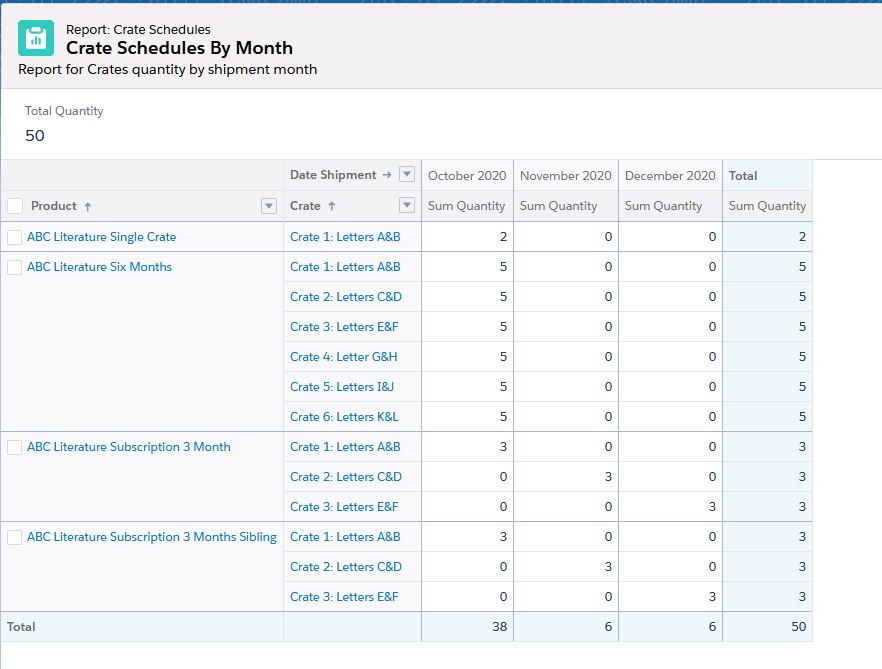Viewport: 882px width, 669px height.
Task: Open the Product column dropdown menu
Action: [x=268, y=206]
